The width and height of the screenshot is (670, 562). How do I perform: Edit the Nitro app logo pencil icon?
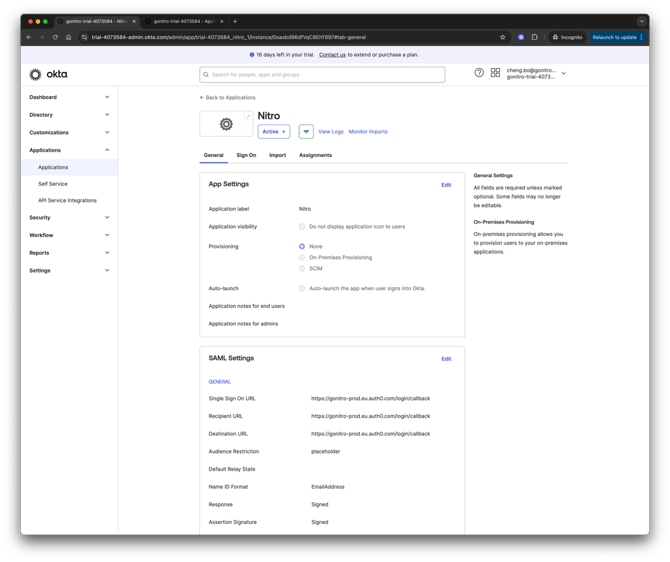[248, 116]
